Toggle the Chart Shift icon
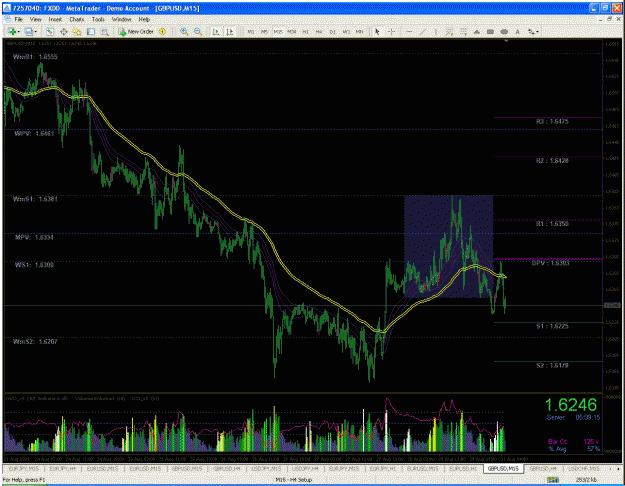625x486 pixels. pos(230,31)
